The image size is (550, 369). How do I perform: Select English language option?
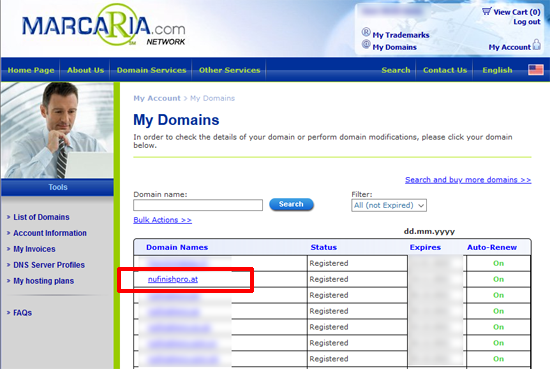[x=497, y=70]
